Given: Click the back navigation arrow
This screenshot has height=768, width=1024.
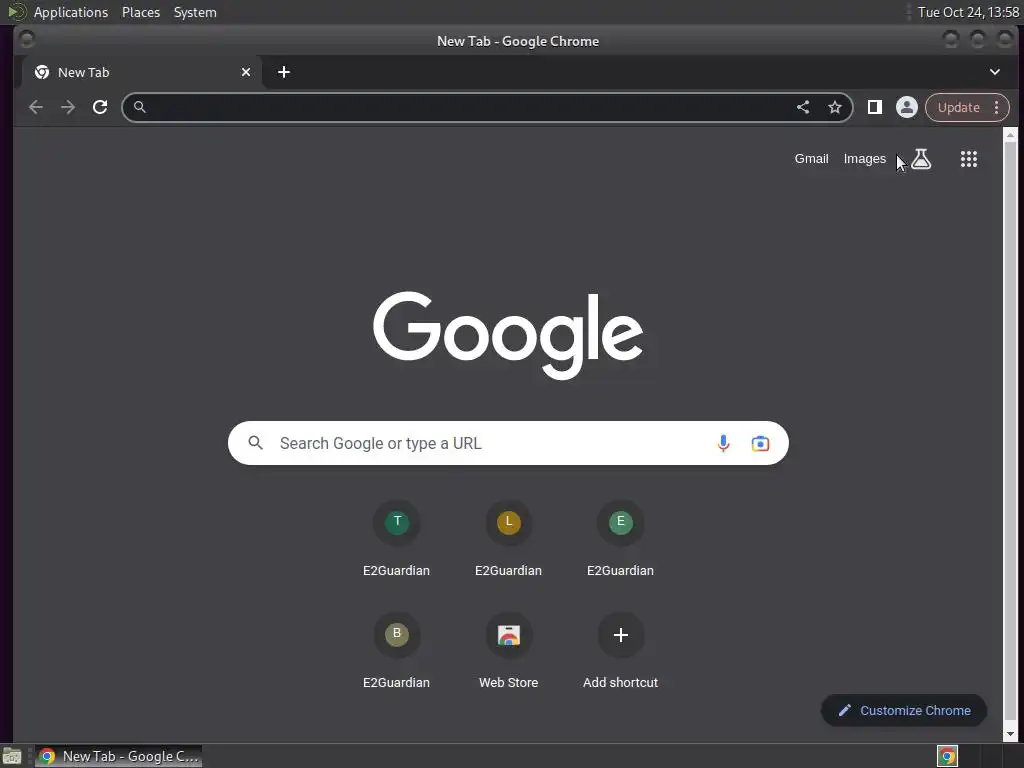Looking at the screenshot, I should click(36, 107).
